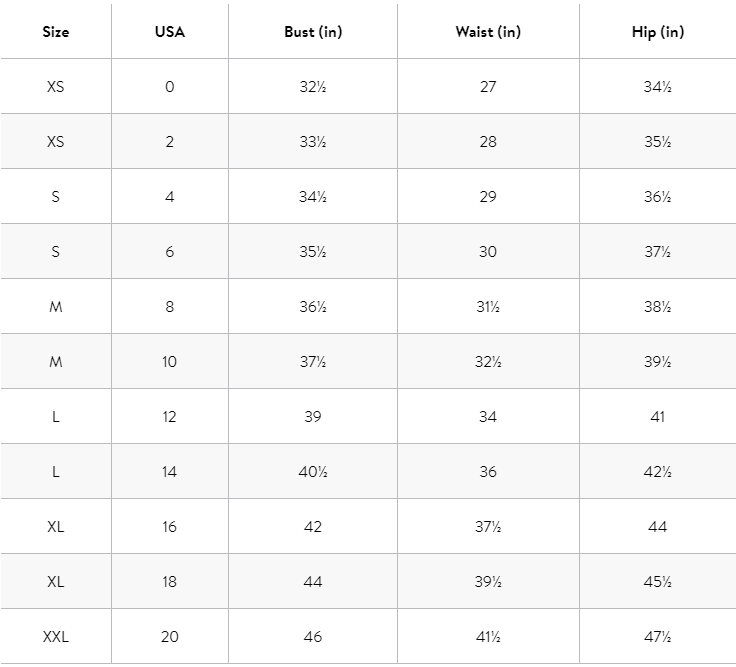
Task: Click the bust value 39 cell
Action: point(313,417)
